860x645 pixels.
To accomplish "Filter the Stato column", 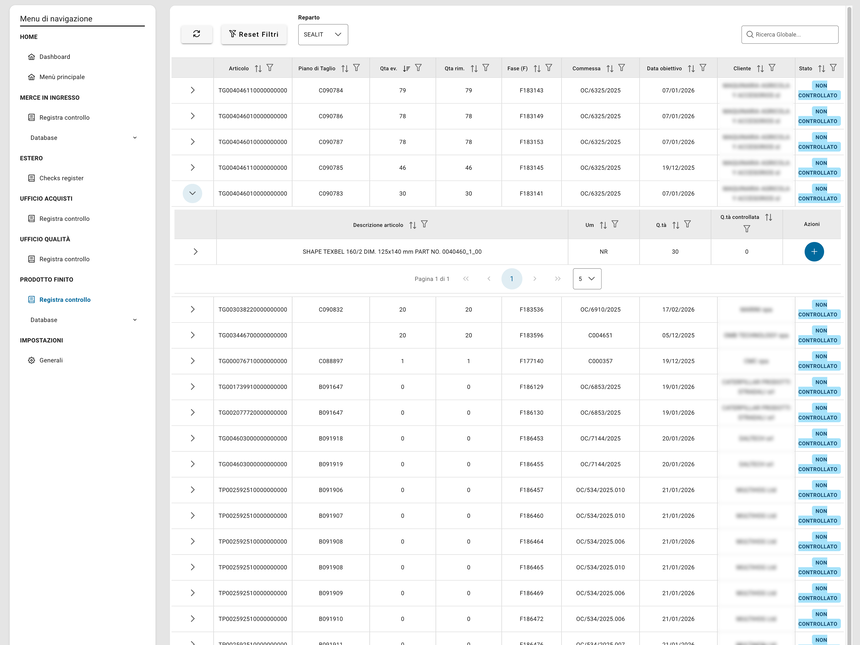I will [x=832, y=68].
